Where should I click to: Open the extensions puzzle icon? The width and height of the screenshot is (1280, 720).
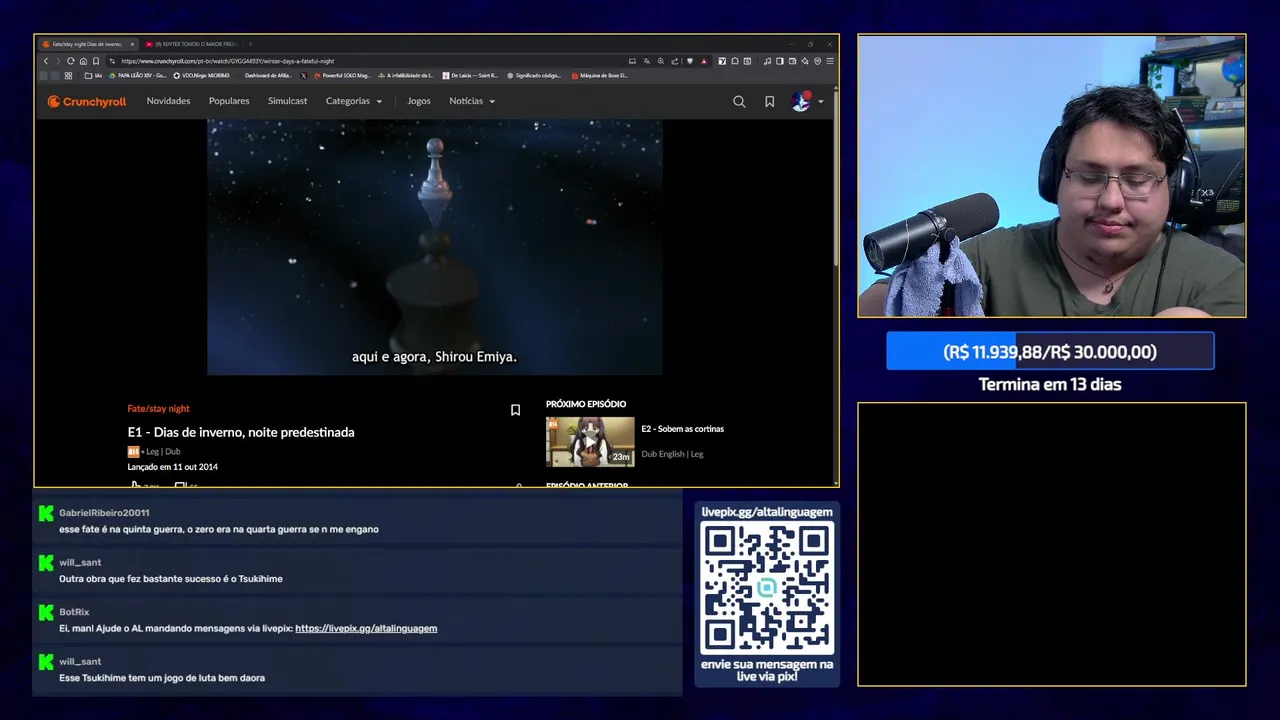coord(735,61)
